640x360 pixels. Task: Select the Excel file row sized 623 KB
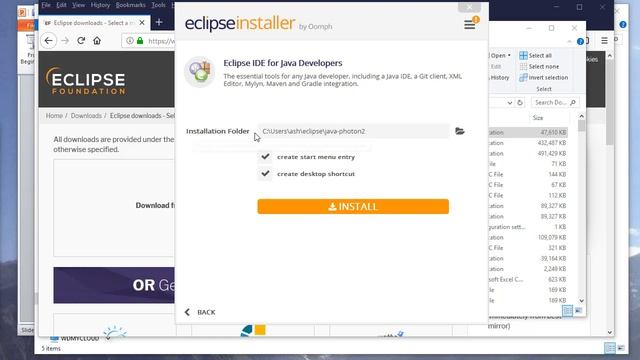pyautogui.click(x=527, y=280)
